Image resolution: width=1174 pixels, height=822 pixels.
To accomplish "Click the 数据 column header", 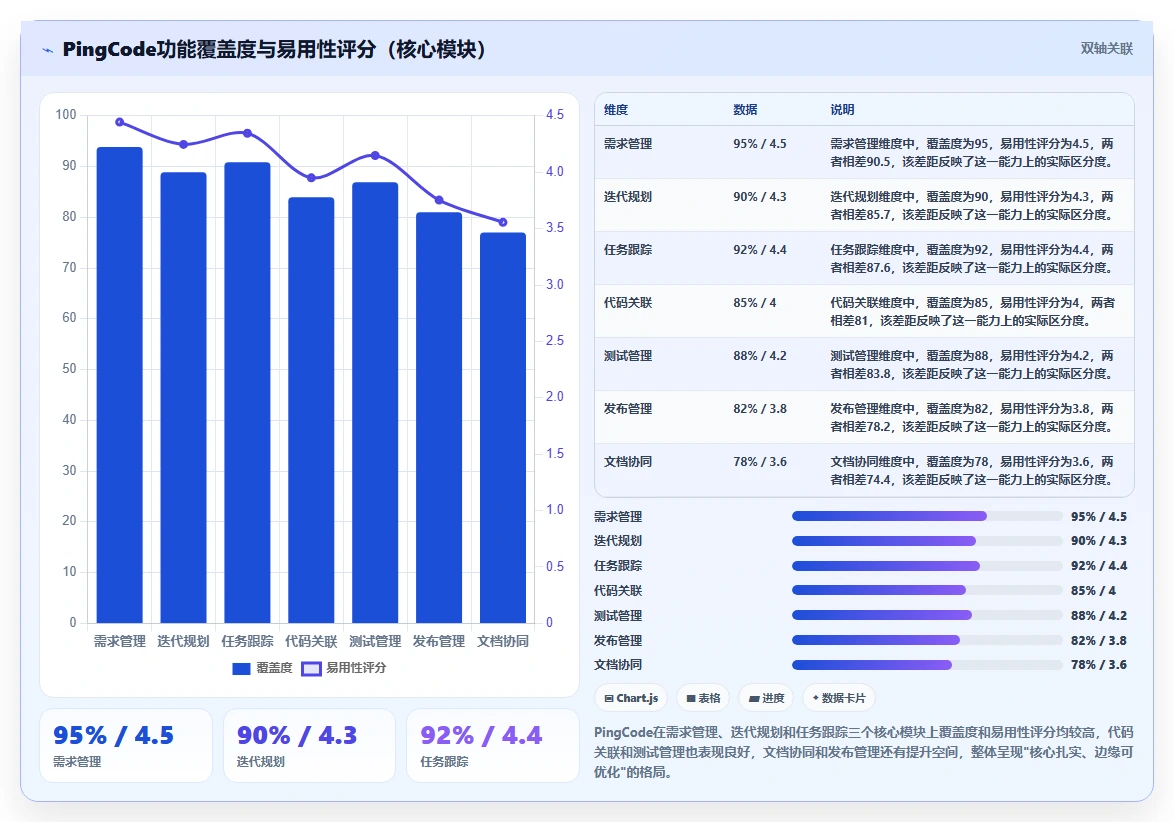I will click(x=745, y=109).
